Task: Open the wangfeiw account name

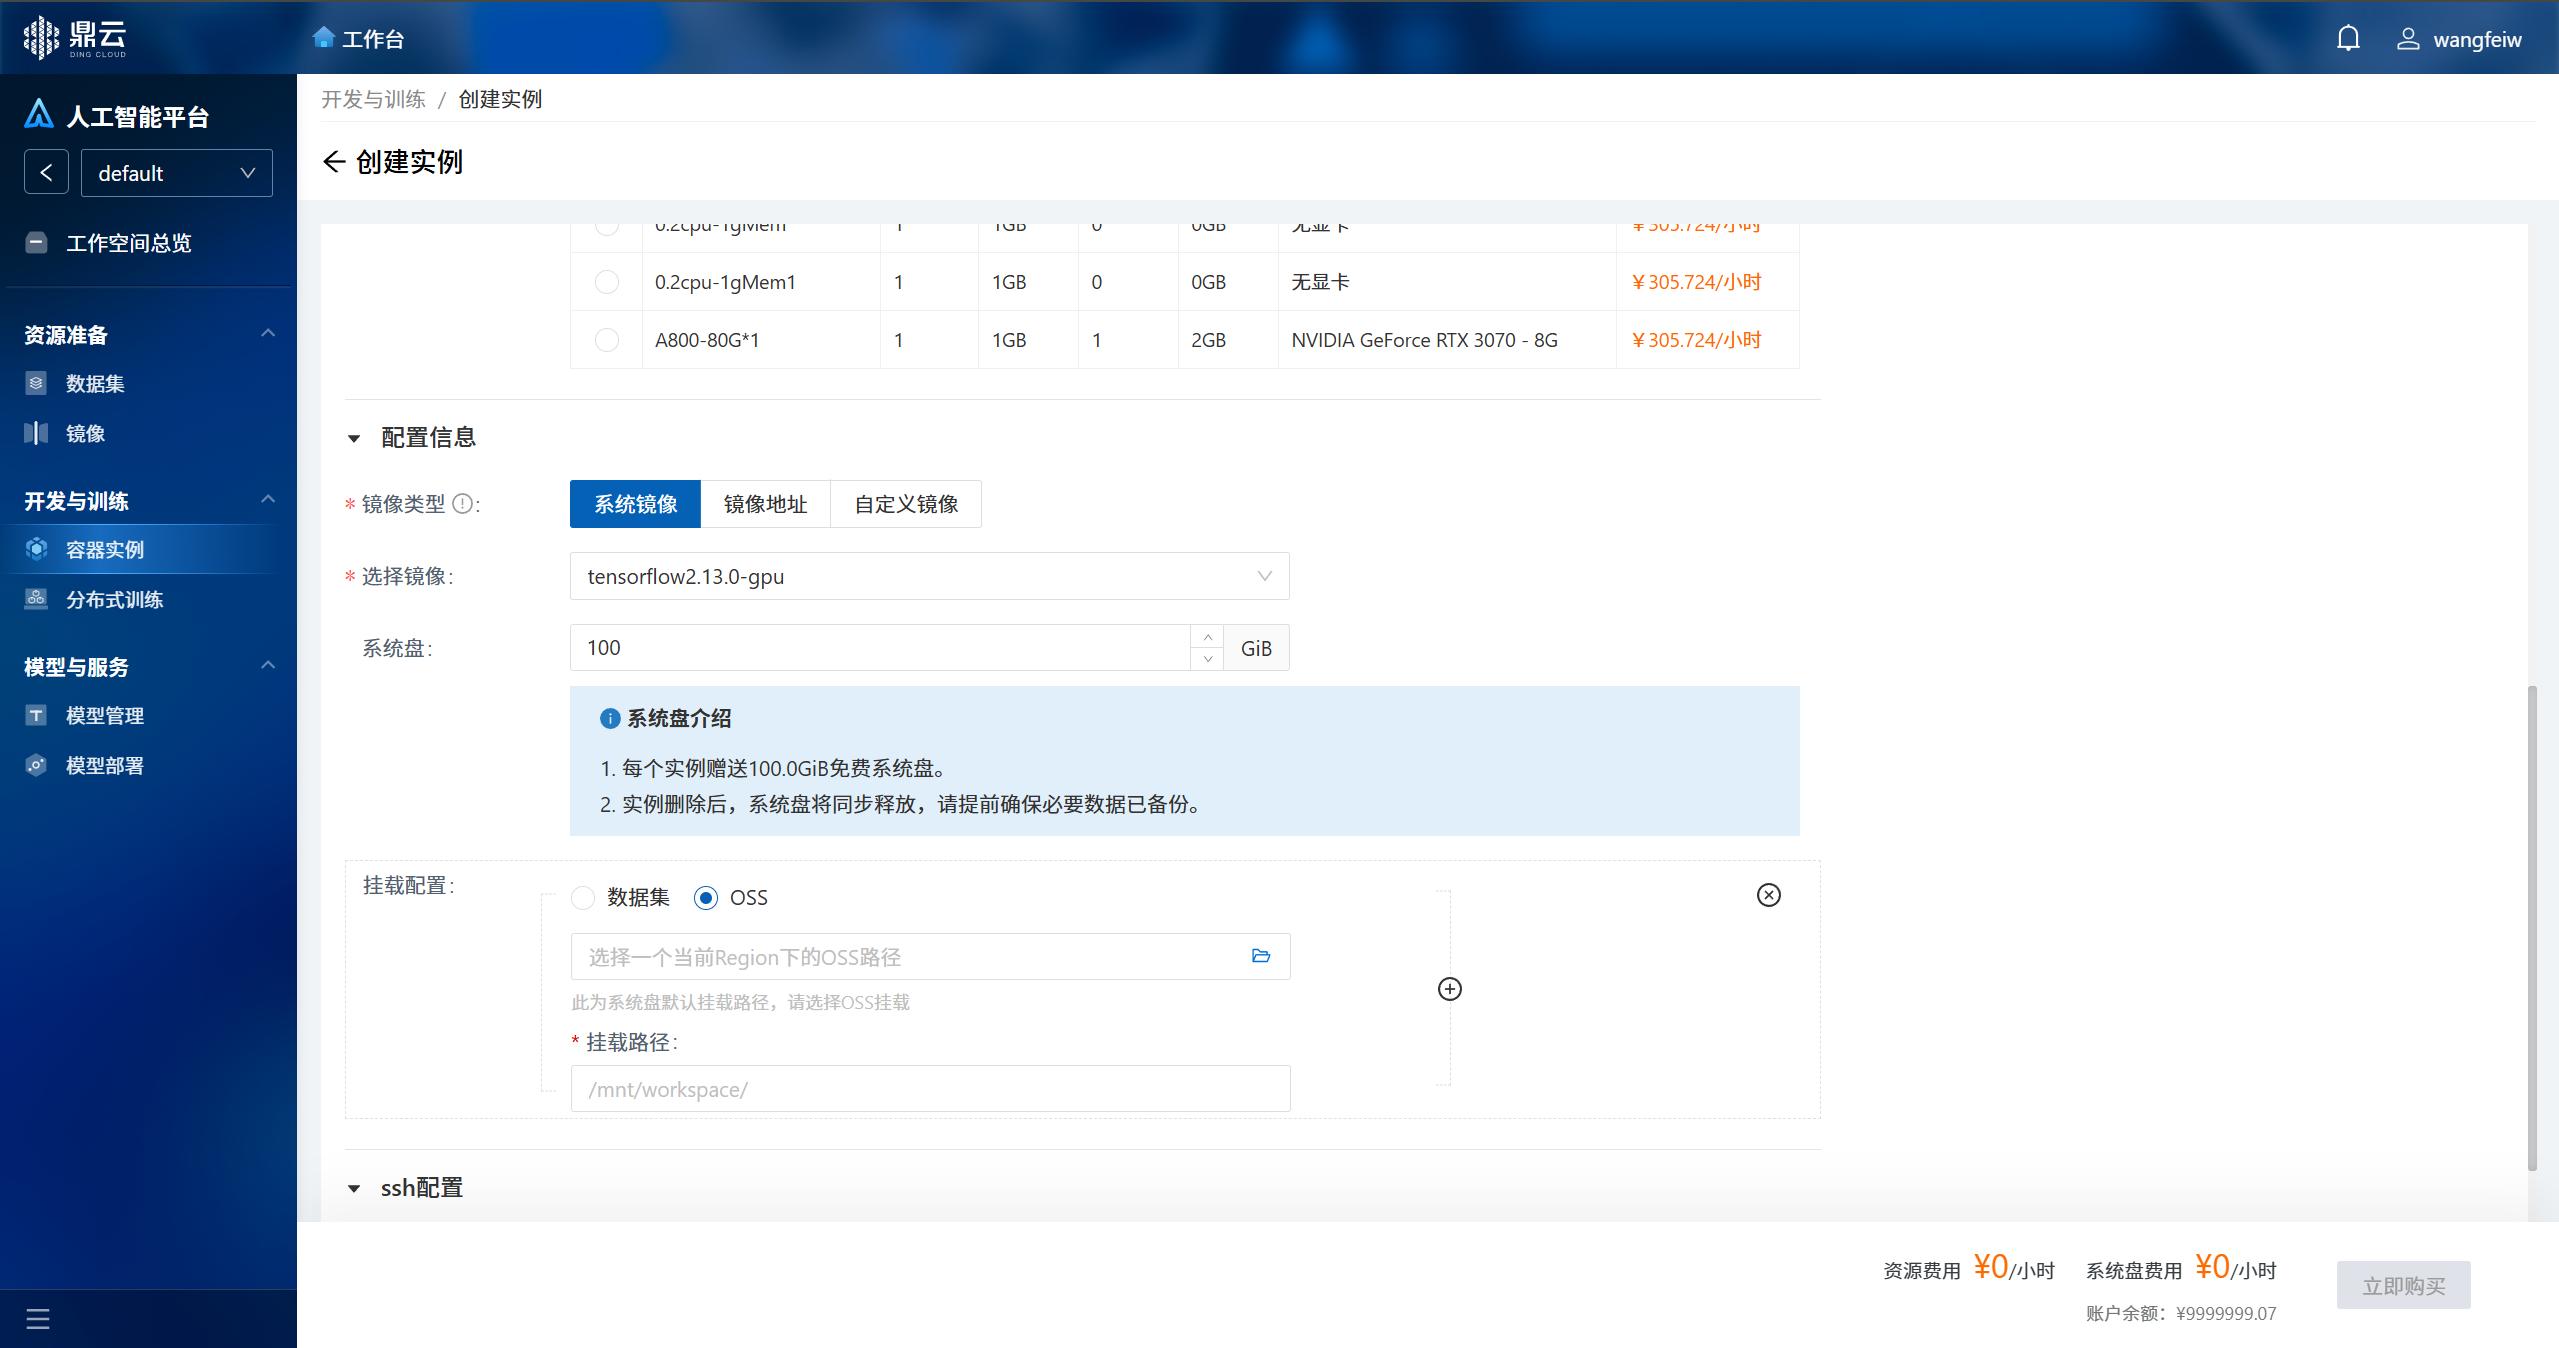Action: click(2477, 40)
